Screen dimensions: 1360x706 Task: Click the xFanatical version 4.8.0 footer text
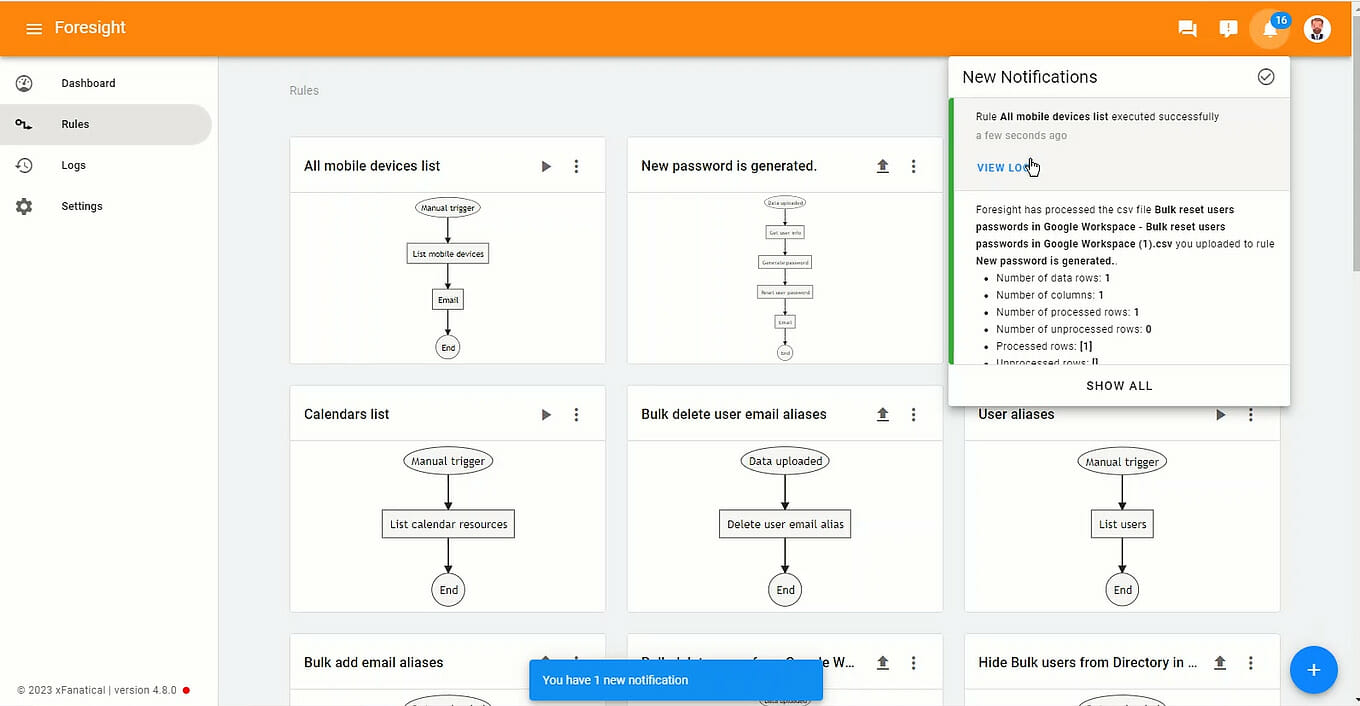point(97,690)
